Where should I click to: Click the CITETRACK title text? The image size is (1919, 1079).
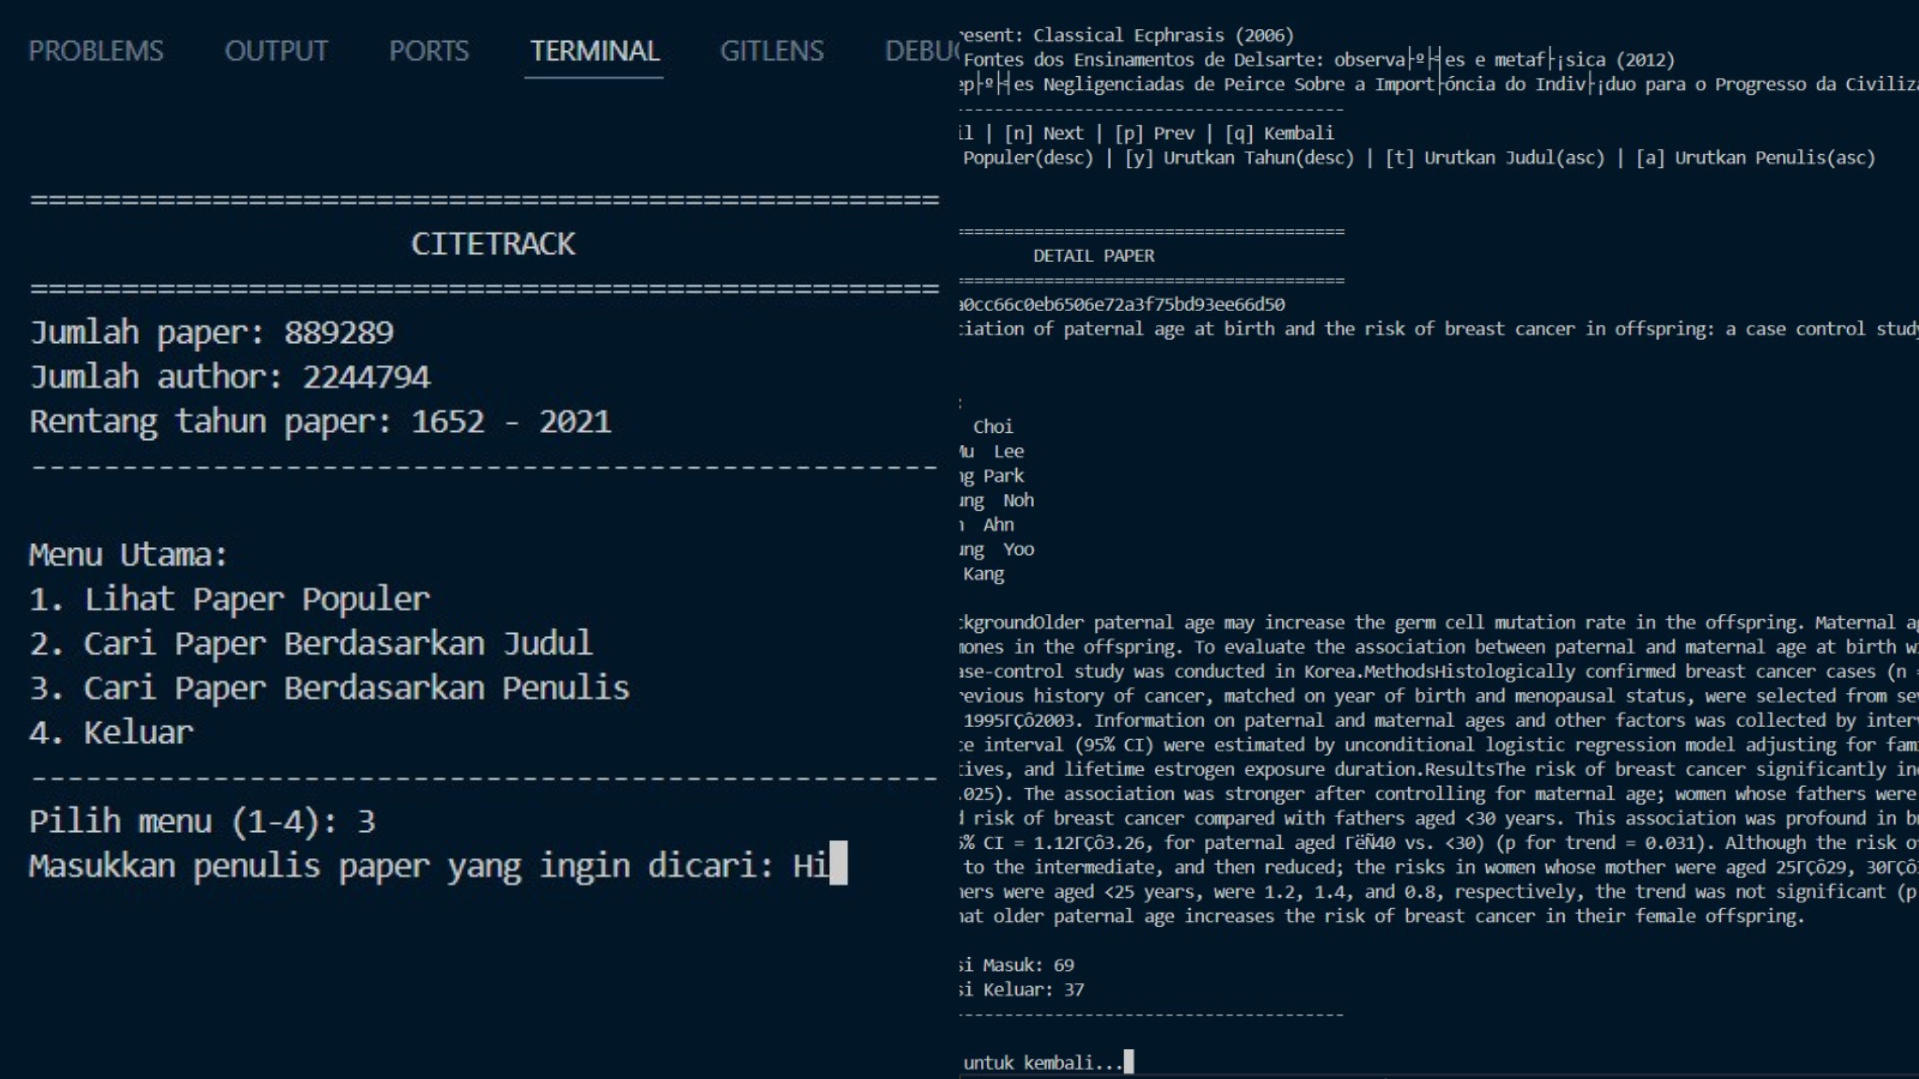(x=493, y=244)
